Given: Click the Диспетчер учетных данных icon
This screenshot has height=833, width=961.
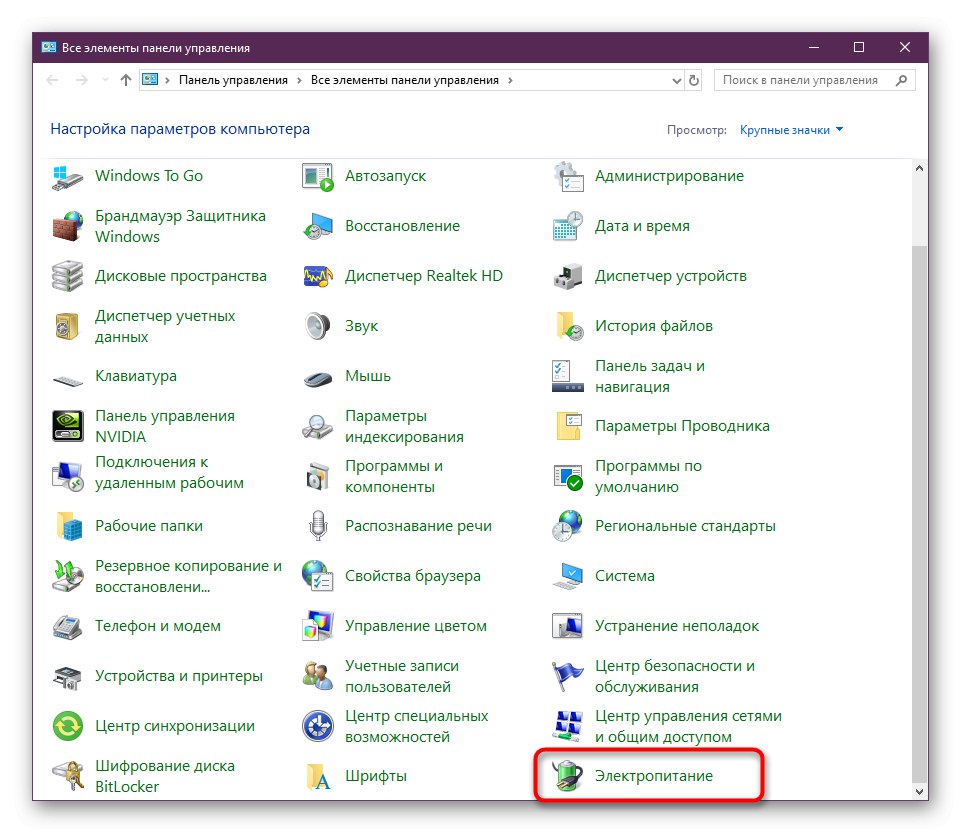Looking at the screenshot, I should (67, 326).
